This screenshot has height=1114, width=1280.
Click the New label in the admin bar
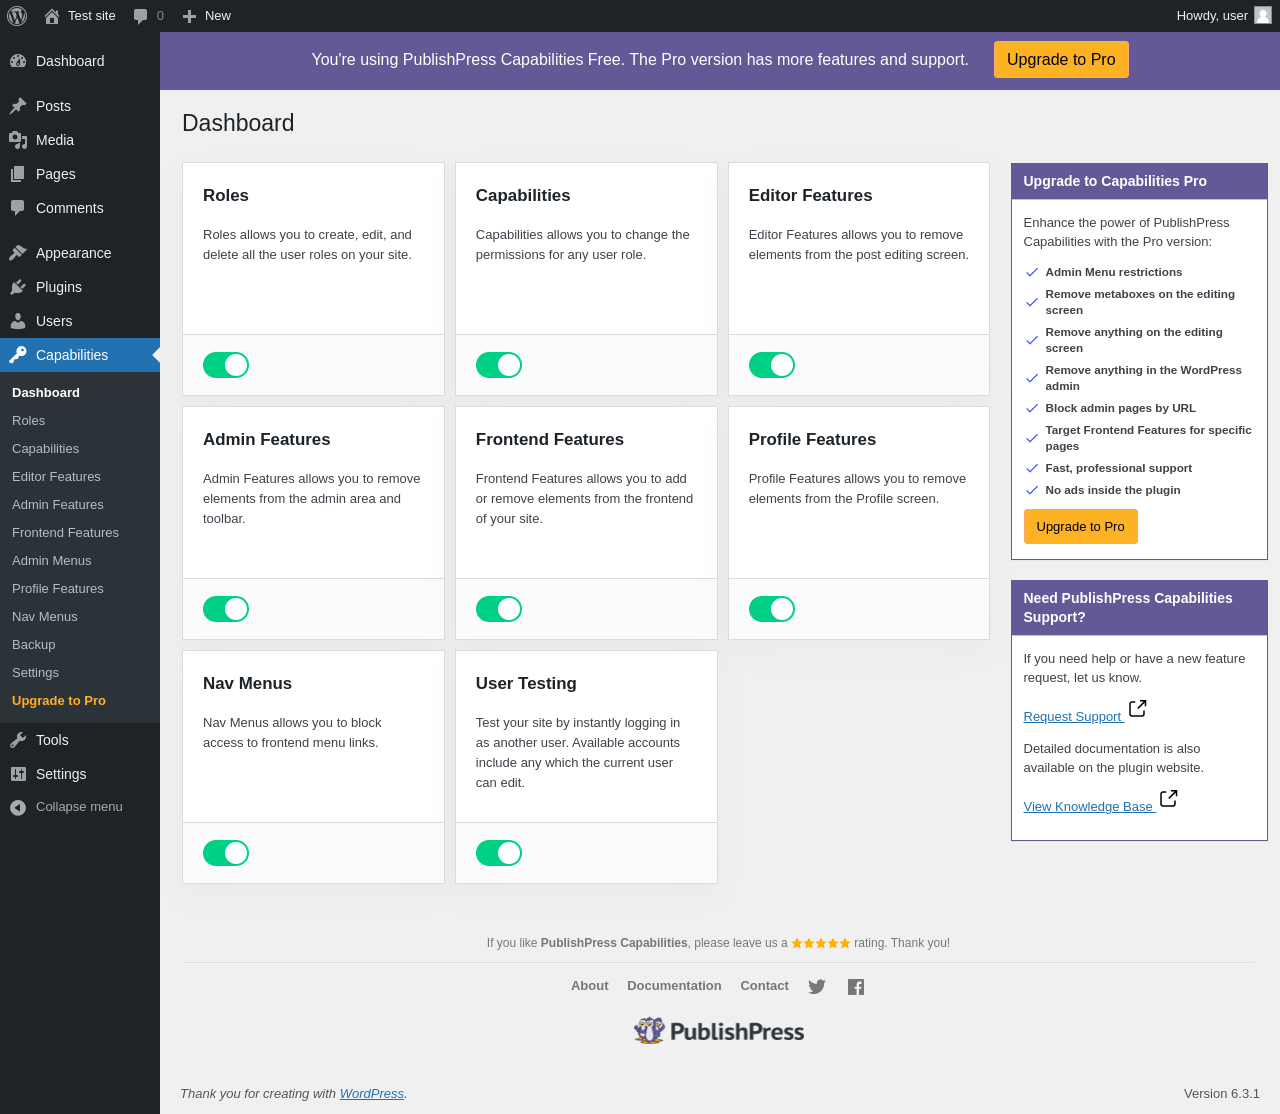[218, 16]
